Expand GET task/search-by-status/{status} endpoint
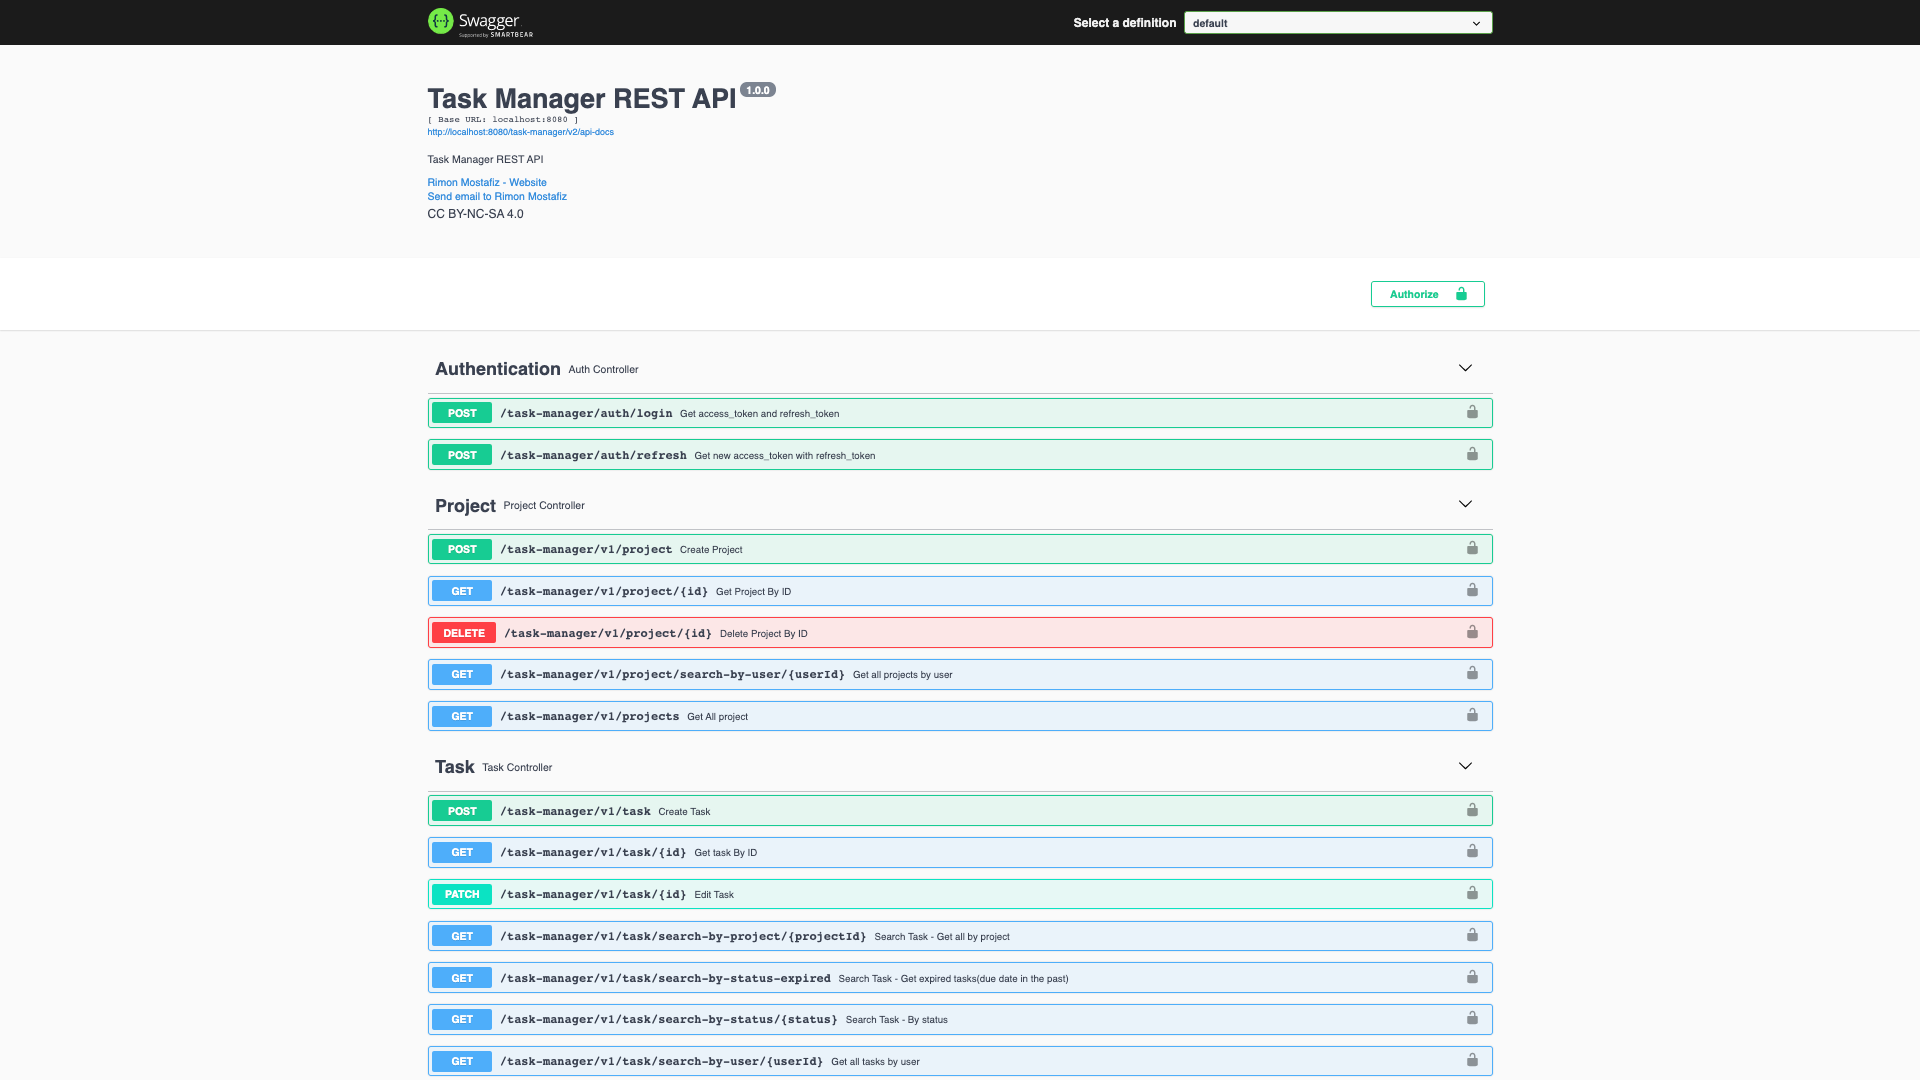The image size is (1920, 1080). tap(960, 1019)
